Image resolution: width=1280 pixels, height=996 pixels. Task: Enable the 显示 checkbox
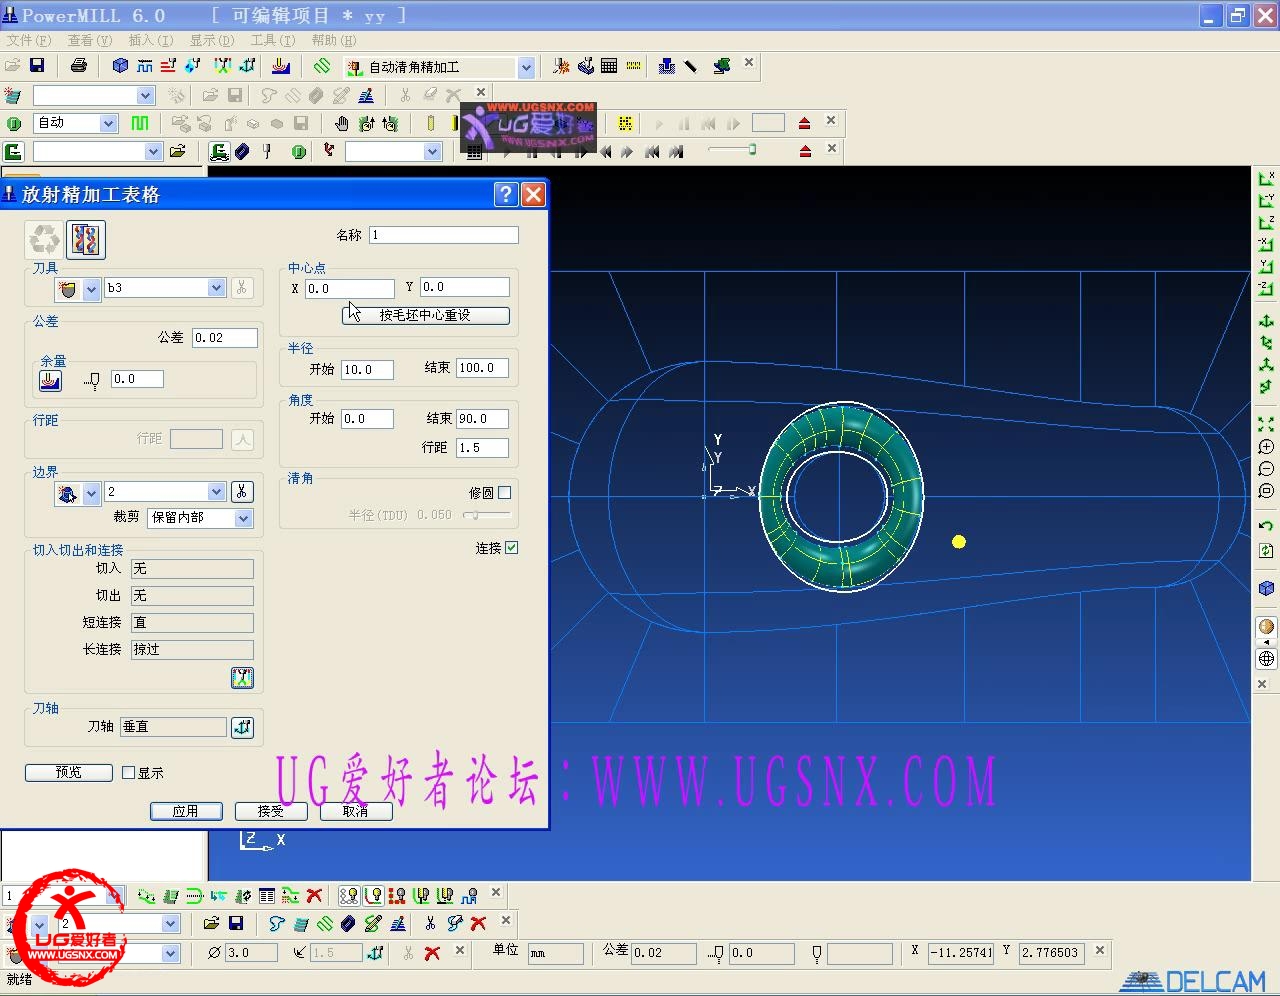(128, 772)
